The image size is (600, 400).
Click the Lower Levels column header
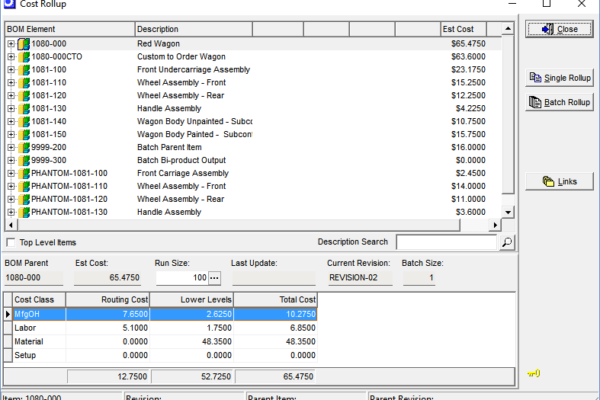tap(192, 300)
